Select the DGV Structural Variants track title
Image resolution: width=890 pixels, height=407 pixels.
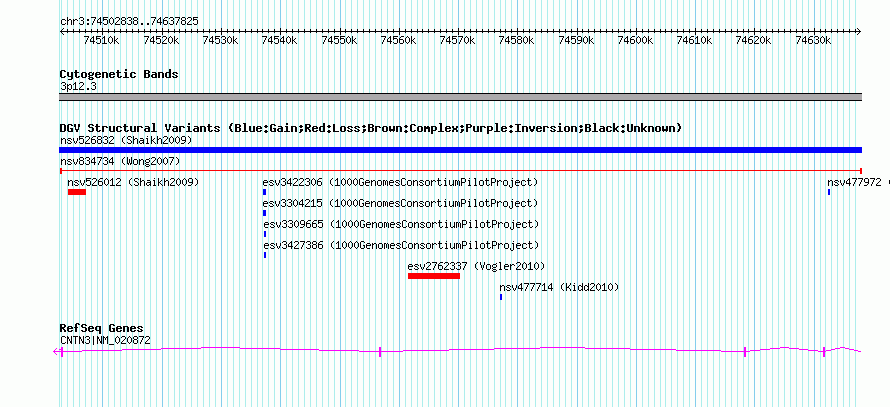pyautogui.click(x=371, y=128)
